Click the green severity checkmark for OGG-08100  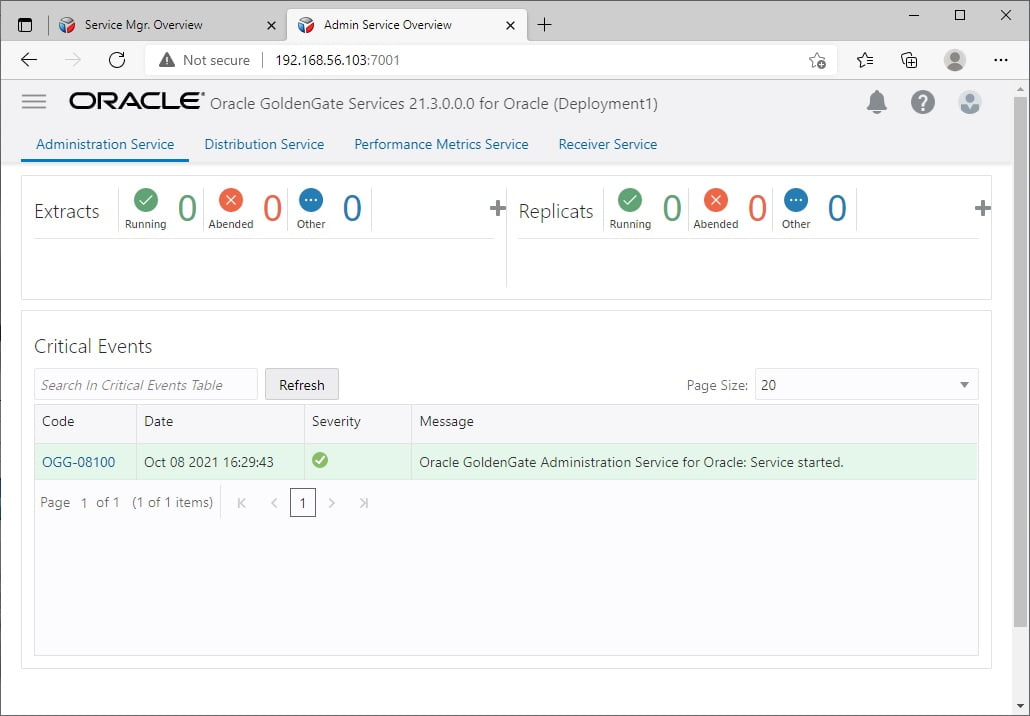(x=320, y=460)
